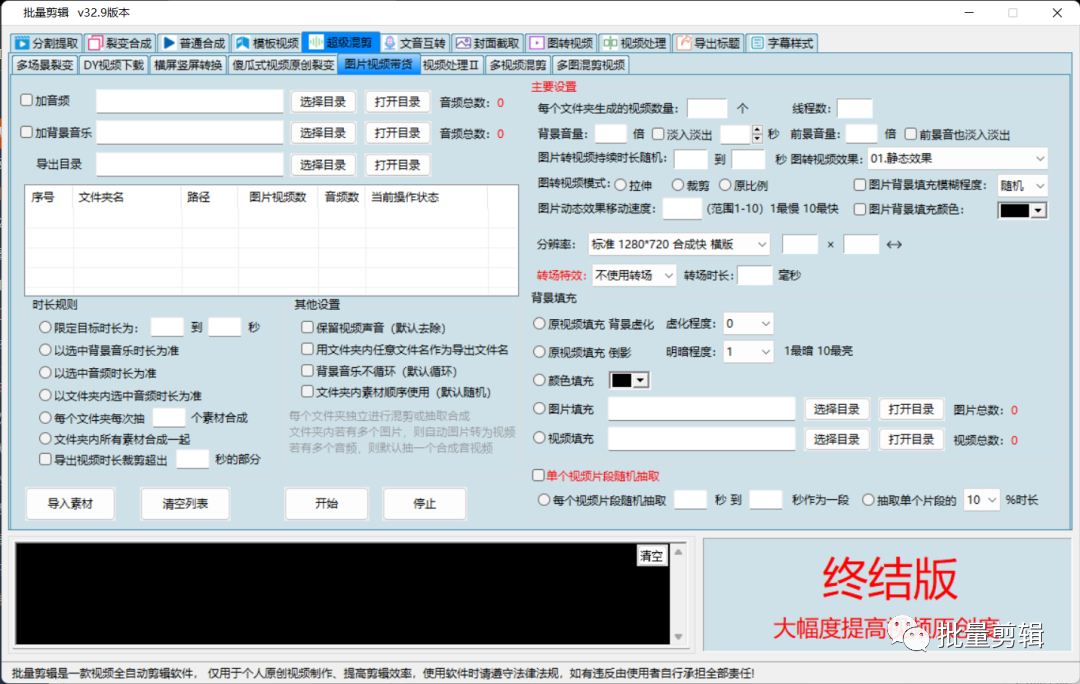Select 原视频填充 背景虚化 radio

click(x=539, y=323)
